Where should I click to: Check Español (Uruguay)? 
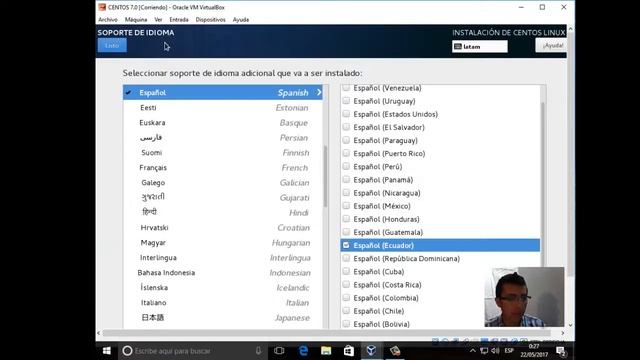pyautogui.click(x=346, y=101)
